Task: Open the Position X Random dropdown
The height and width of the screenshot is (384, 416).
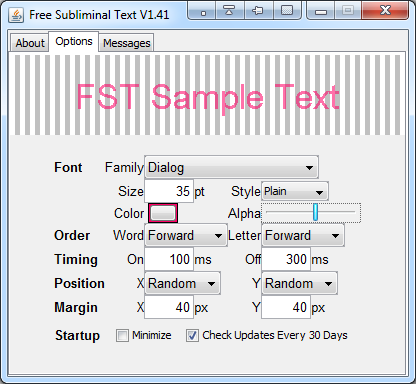Action: (x=182, y=283)
